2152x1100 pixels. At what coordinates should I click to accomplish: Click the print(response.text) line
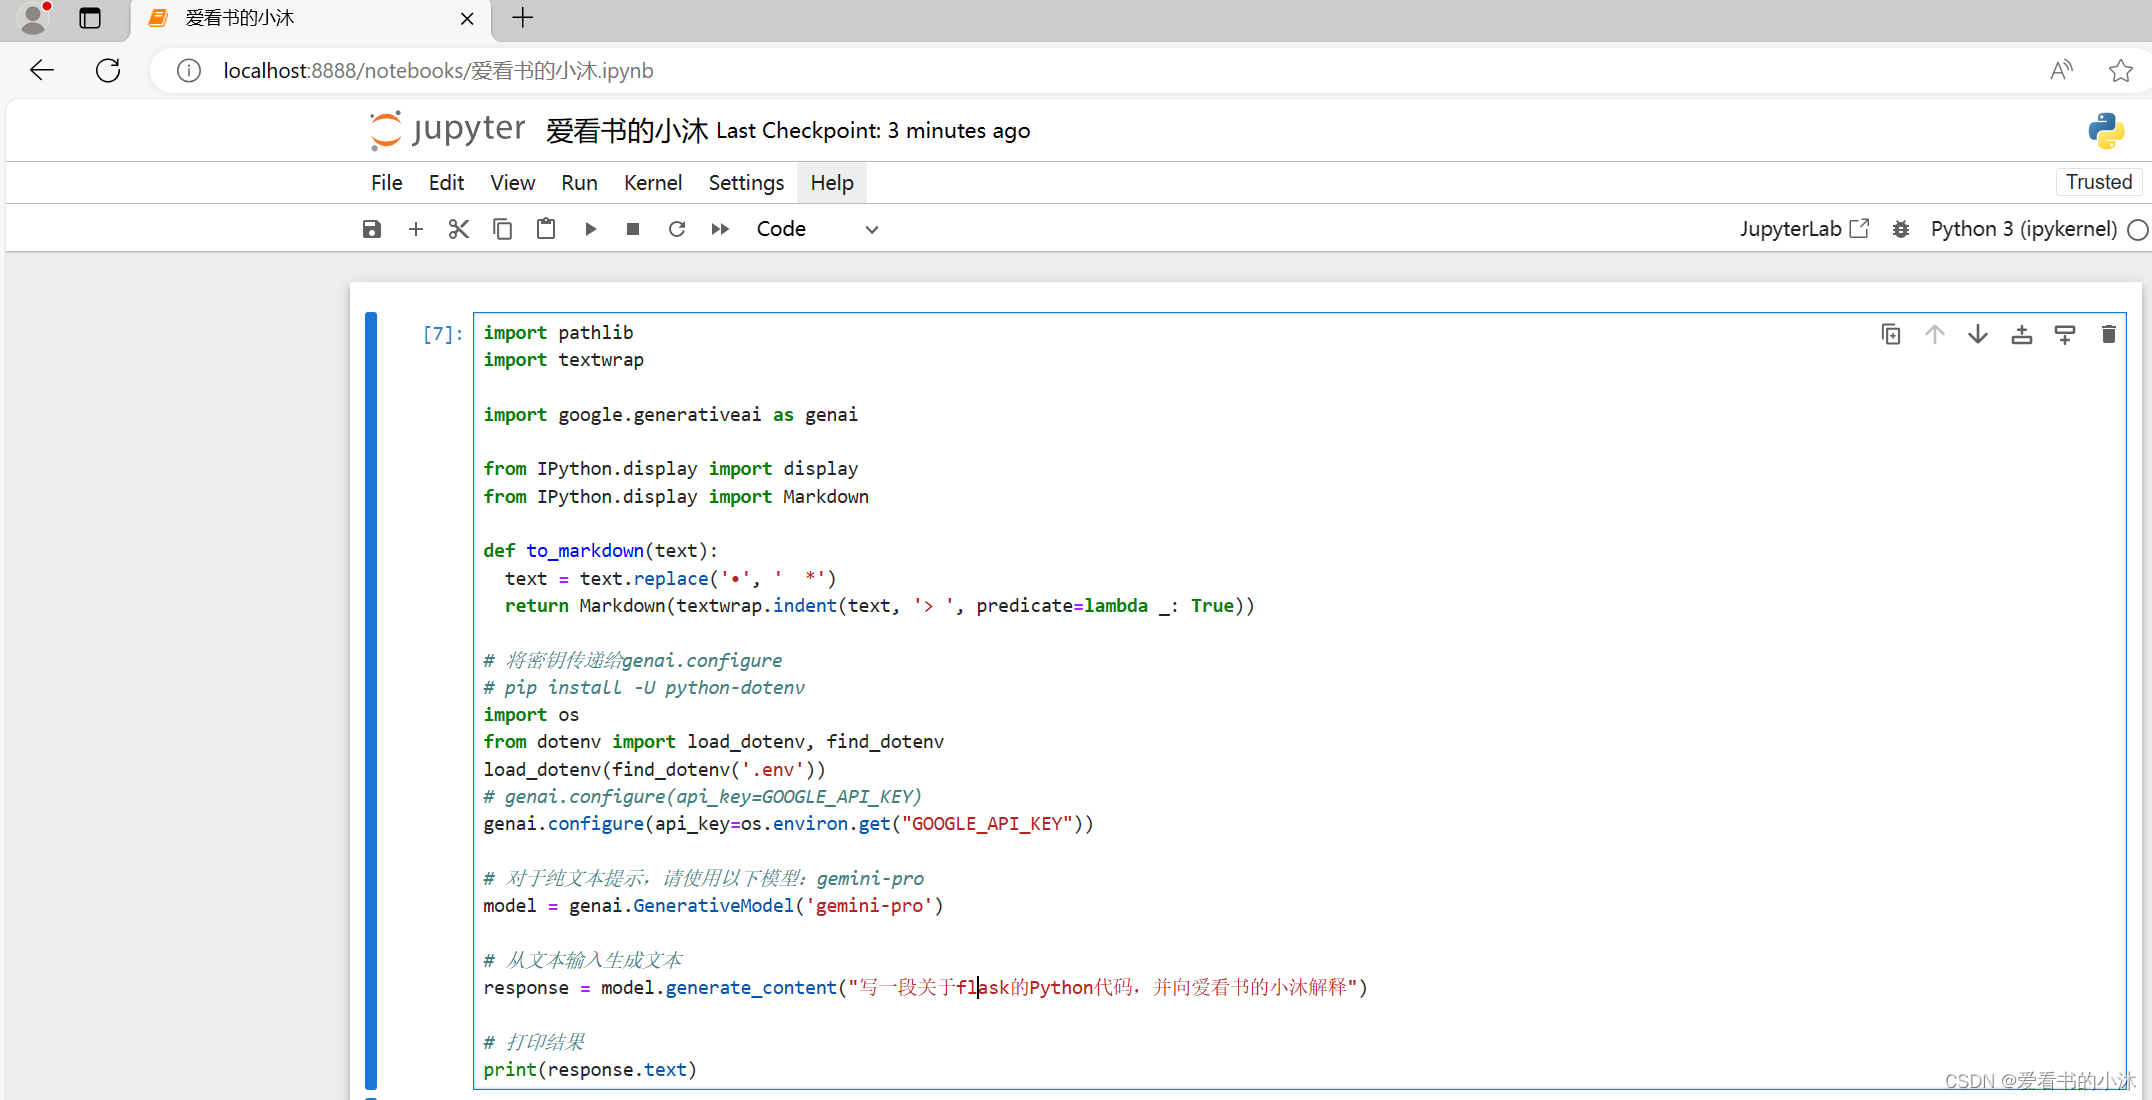click(x=590, y=1070)
